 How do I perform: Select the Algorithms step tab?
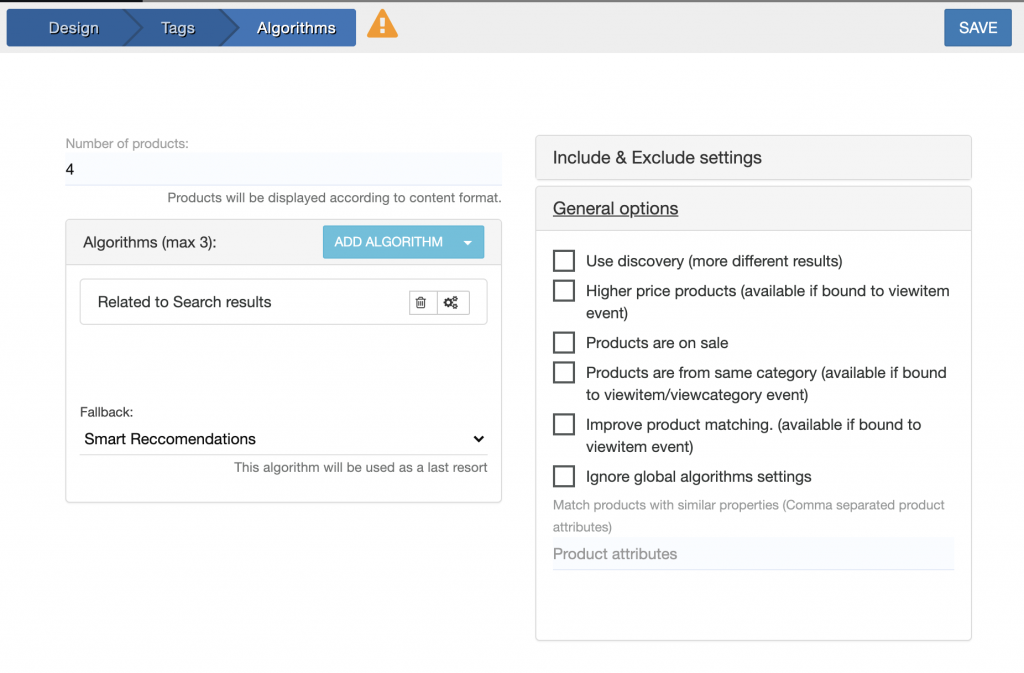pyautogui.click(x=296, y=28)
